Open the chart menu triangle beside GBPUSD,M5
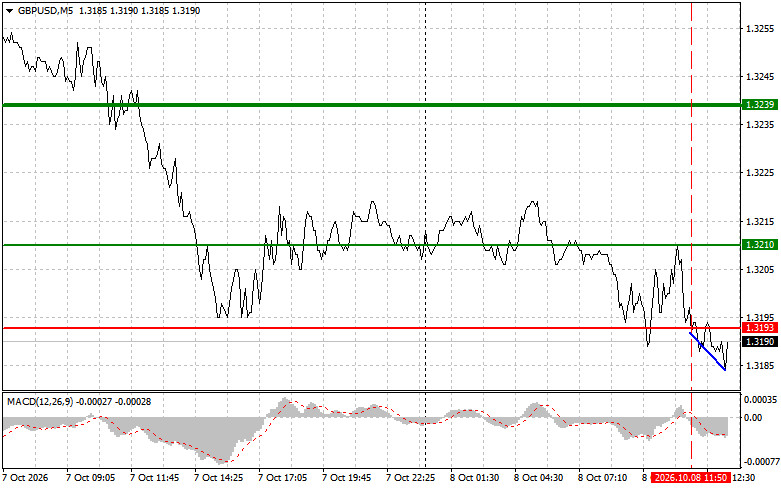Viewport: 781px width, 489px height. coord(9,10)
